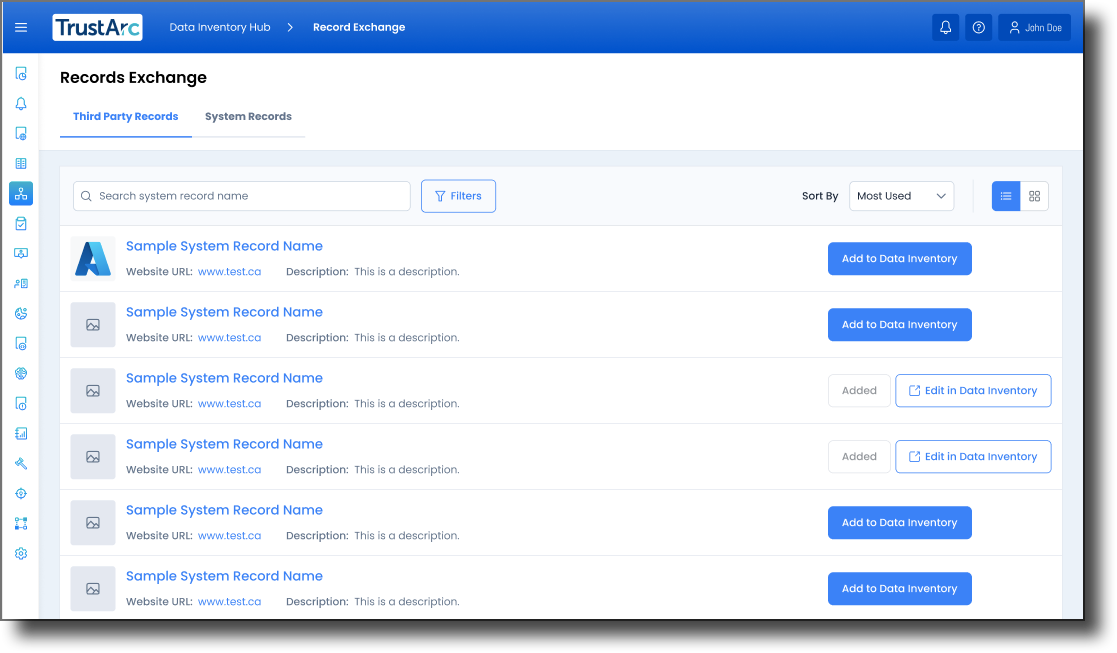Open the cookie icon in sidebar

[21, 314]
